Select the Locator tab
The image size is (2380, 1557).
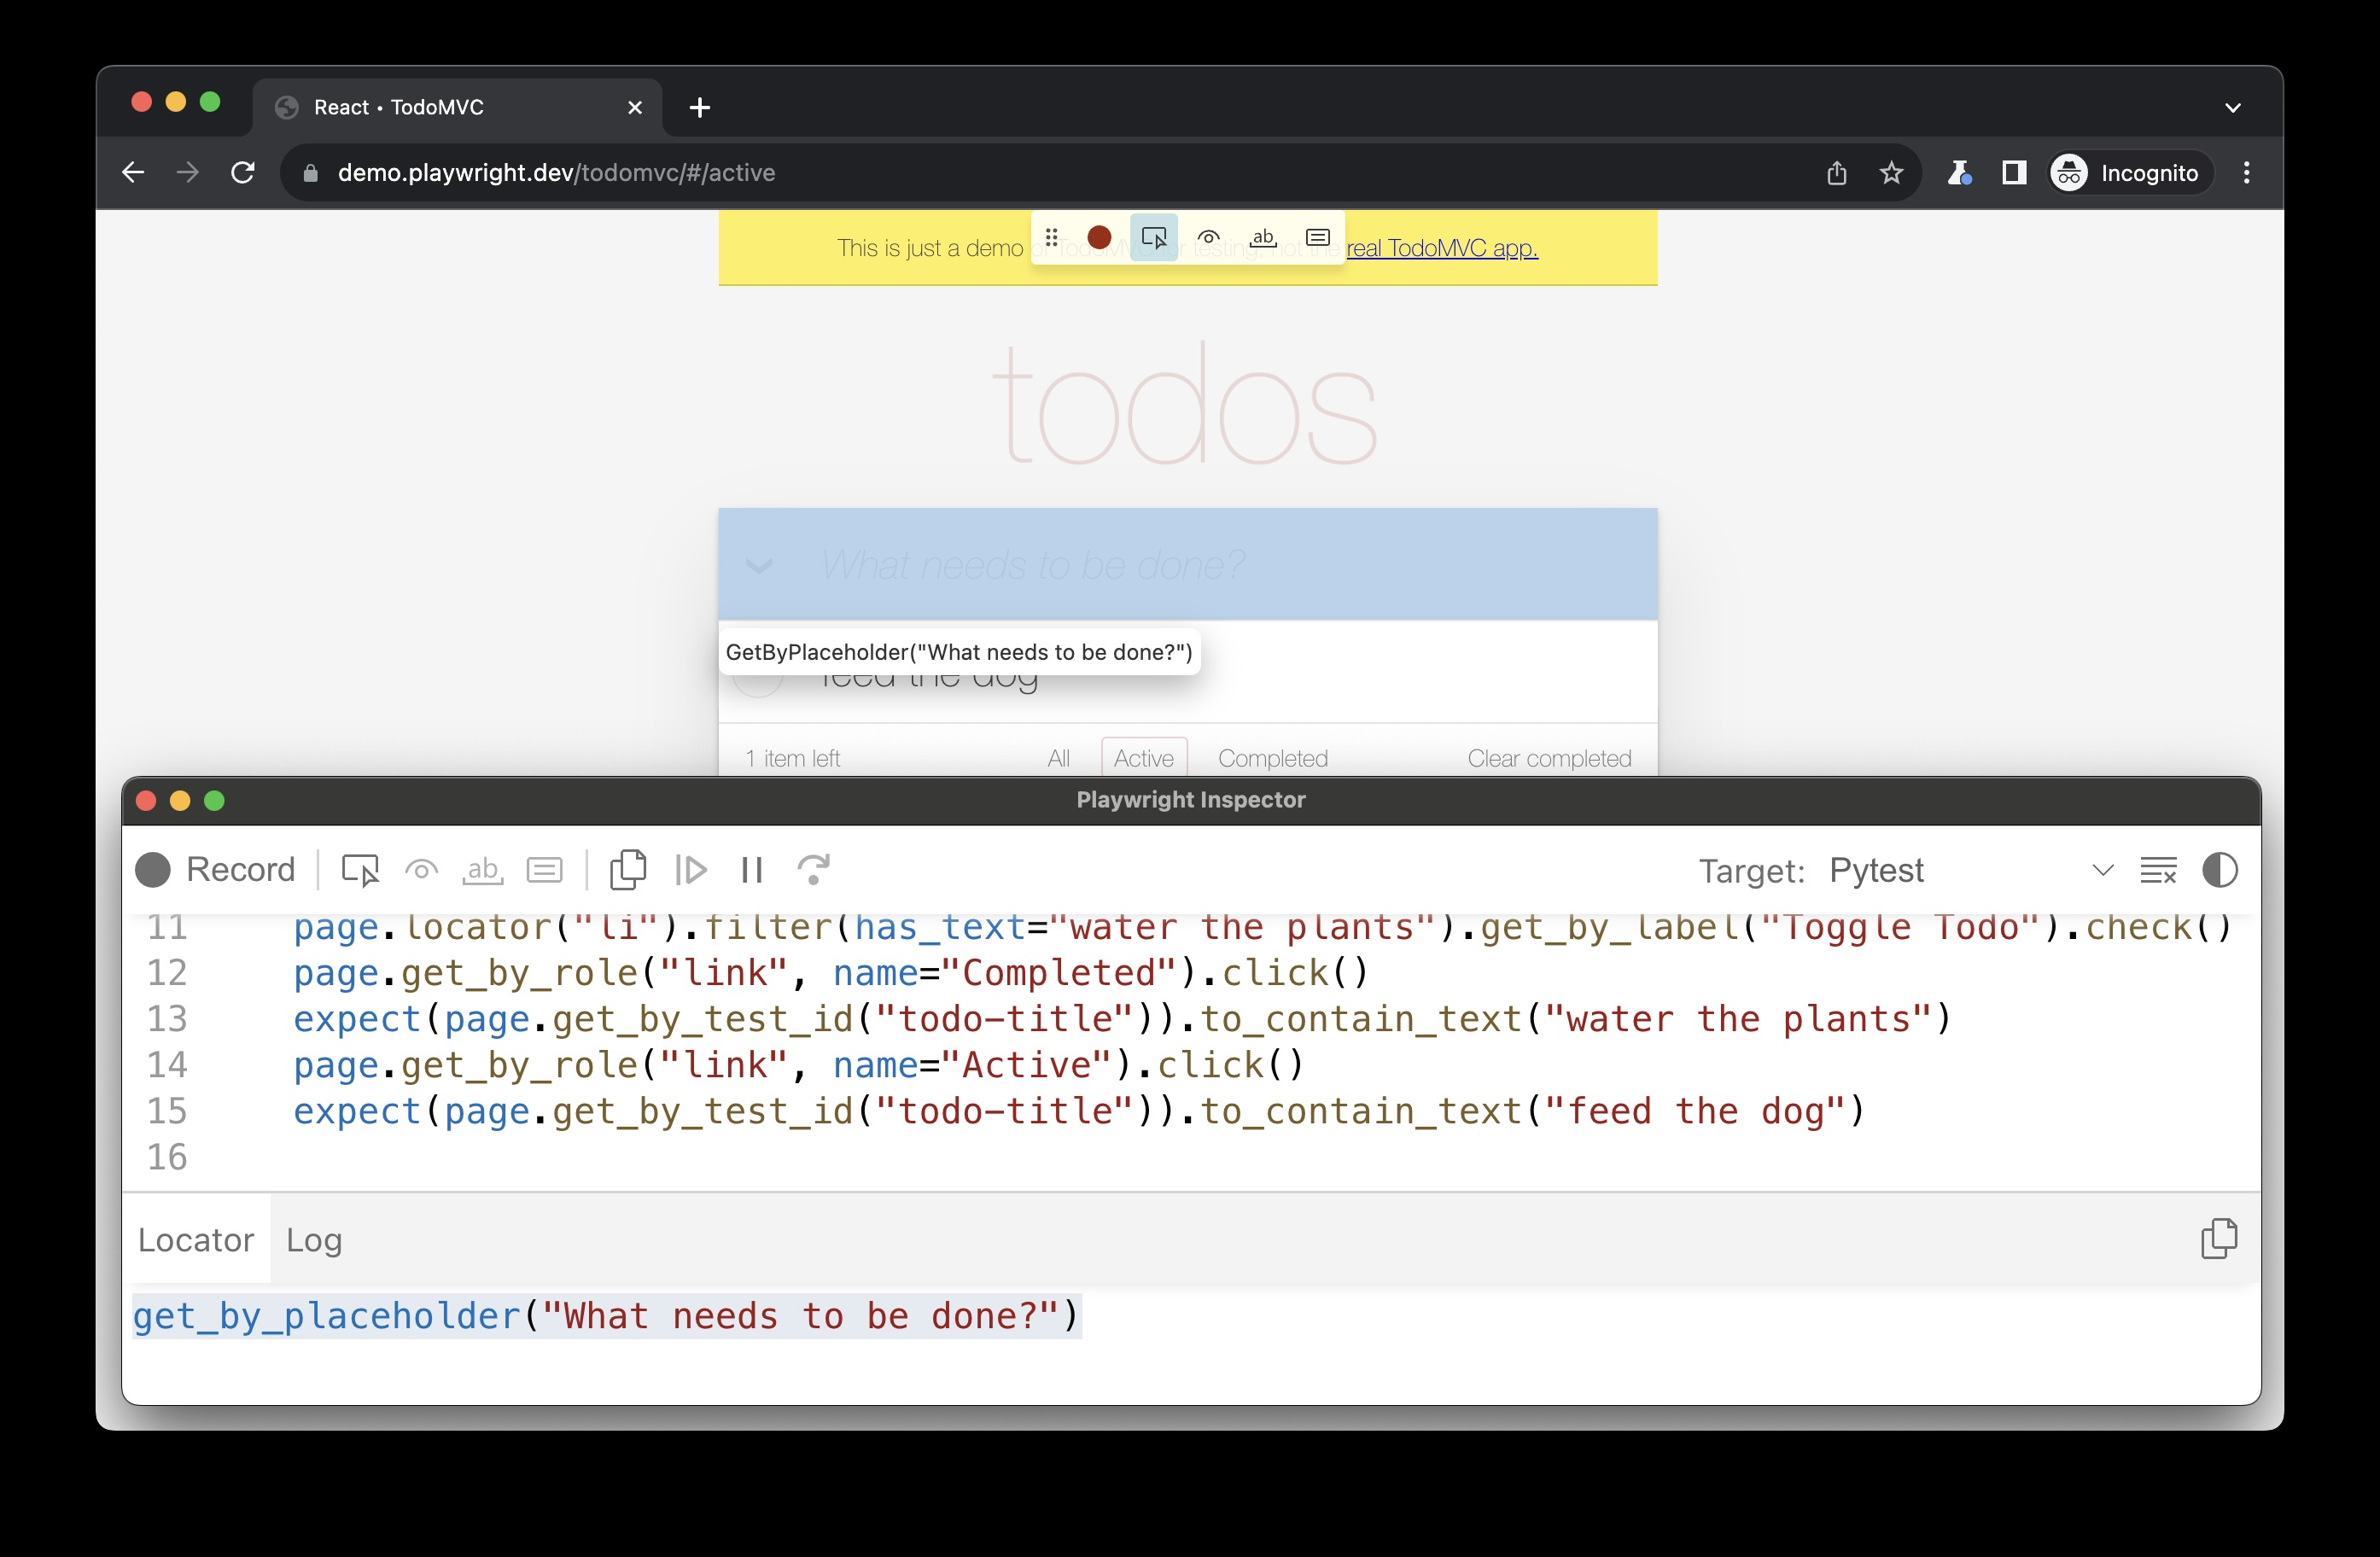(x=196, y=1240)
